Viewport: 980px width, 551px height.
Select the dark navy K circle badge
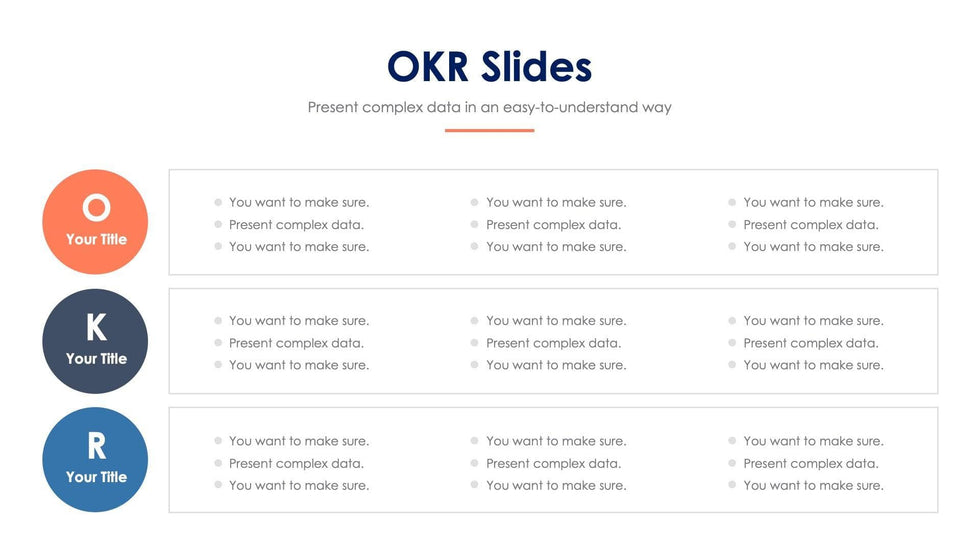(x=95, y=341)
